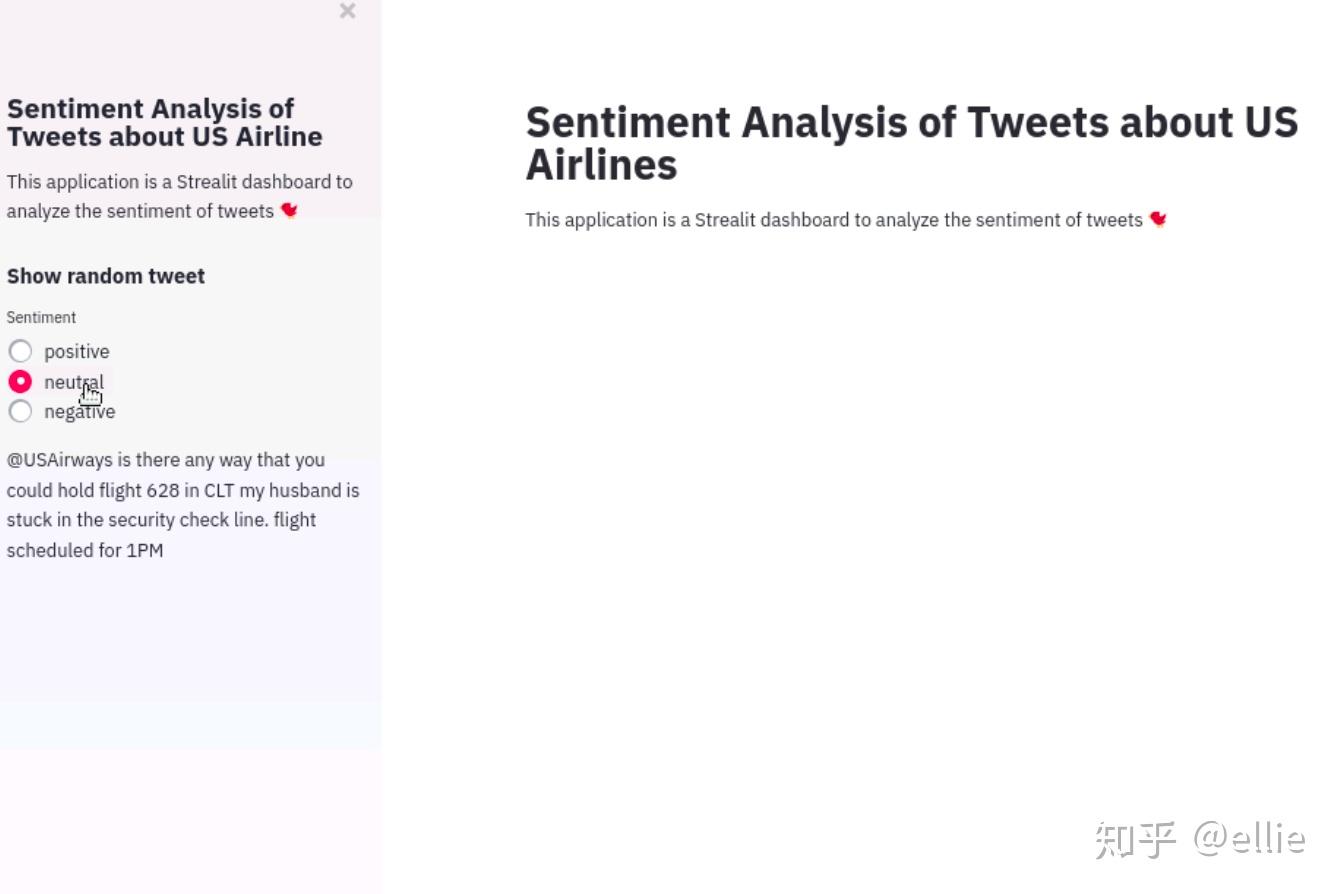Select the positive sentiment radio button
Image resolution: width=1340 pixels, height=894 pixels.
(x=20, y=351)
